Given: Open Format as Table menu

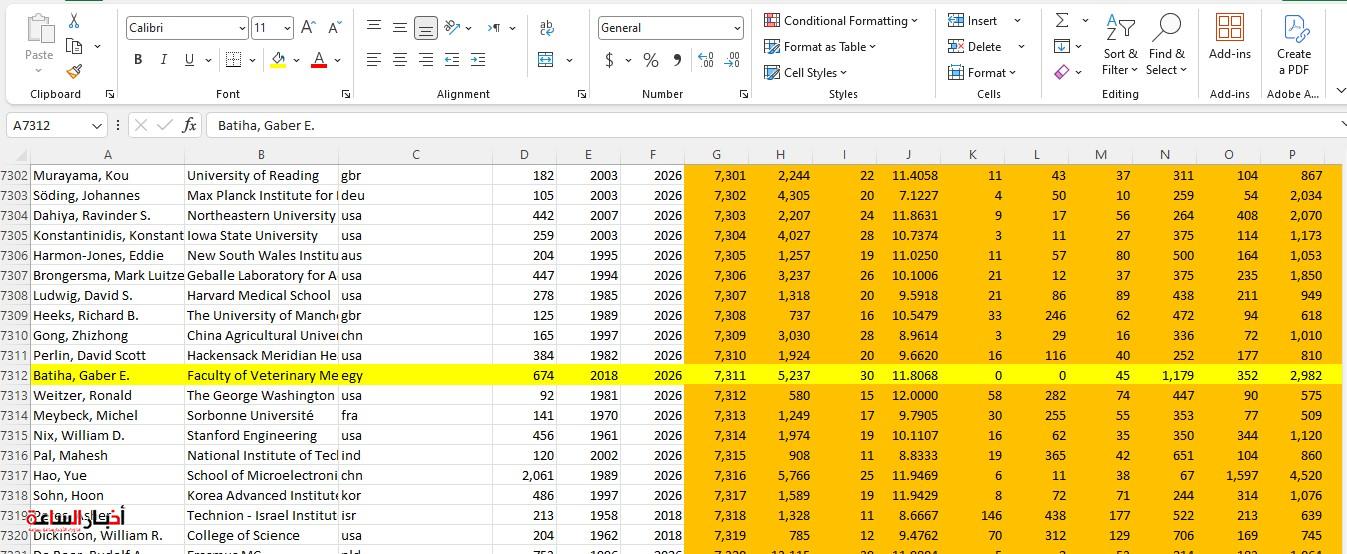Looking at the screenshot, I should pos(820,46).
